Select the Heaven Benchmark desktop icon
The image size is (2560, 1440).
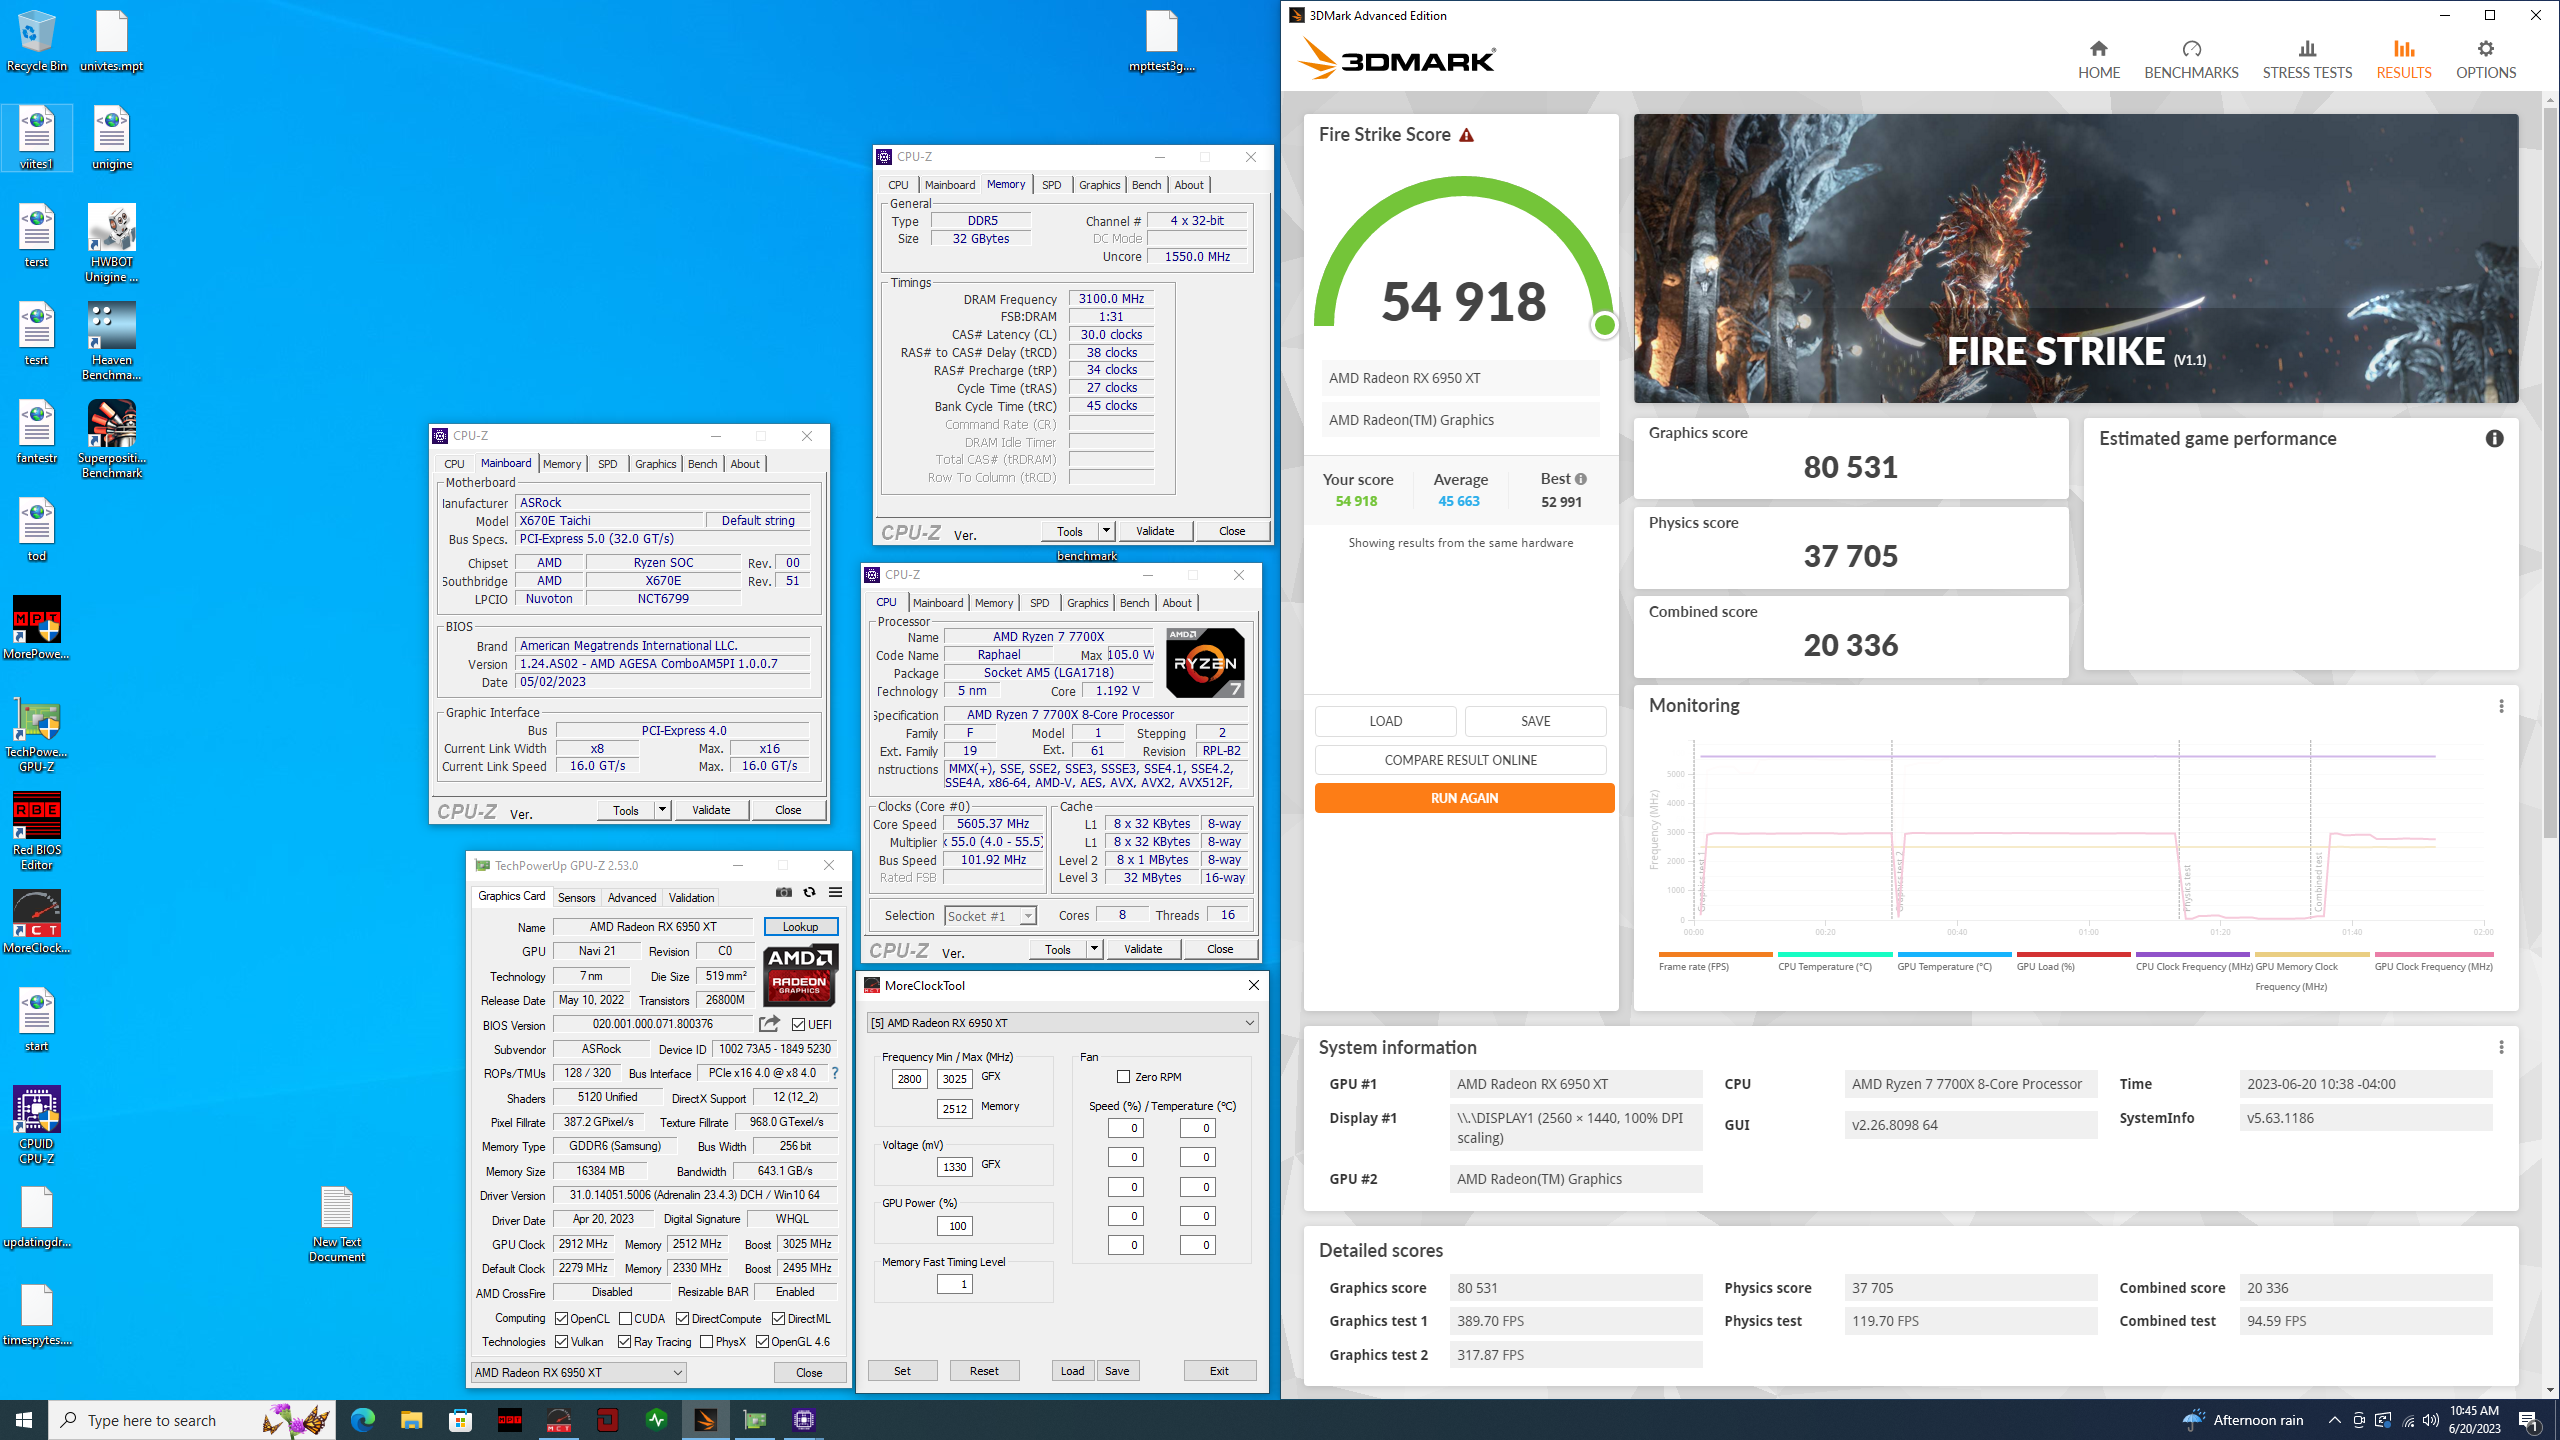tap(112, 341)
